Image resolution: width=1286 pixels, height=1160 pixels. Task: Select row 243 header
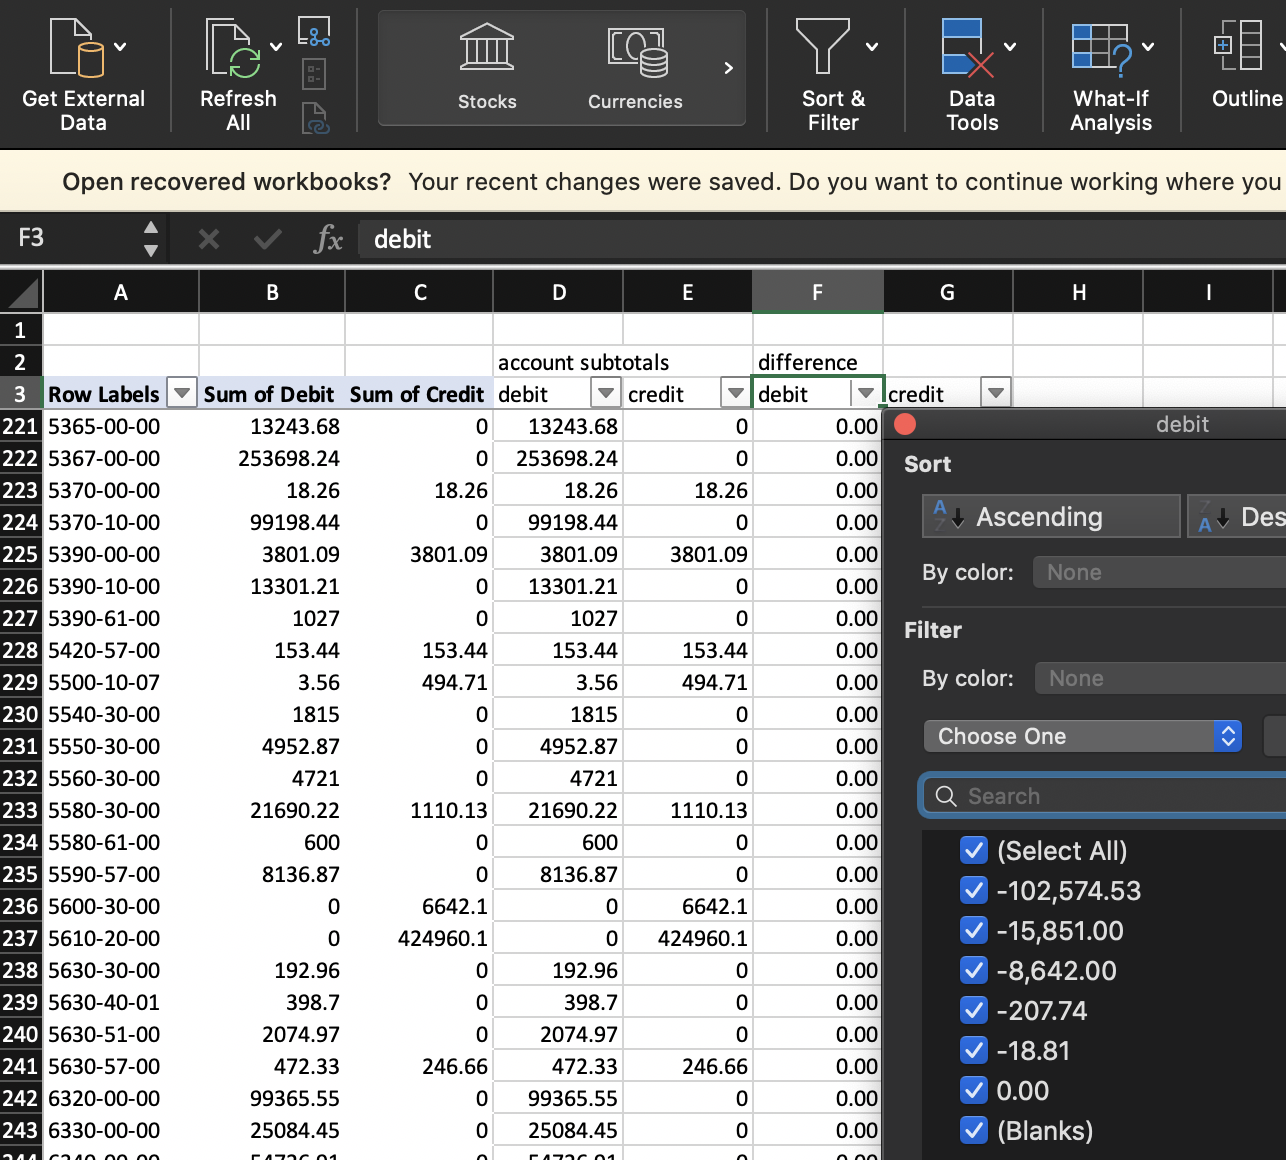[21, 1130]
